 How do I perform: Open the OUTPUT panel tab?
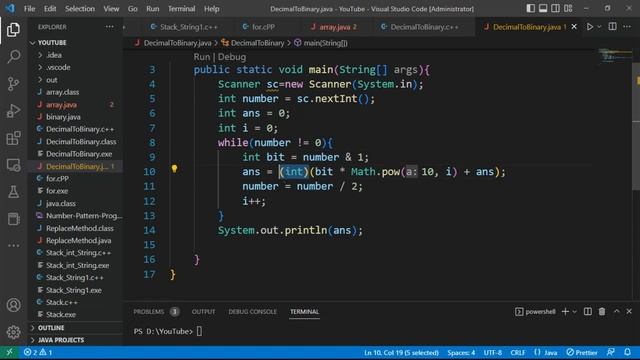tap(203, 312)
